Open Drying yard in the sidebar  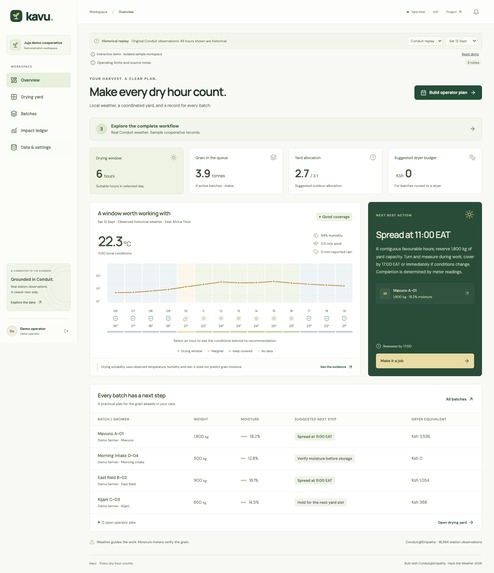click(x=38, y=97)
